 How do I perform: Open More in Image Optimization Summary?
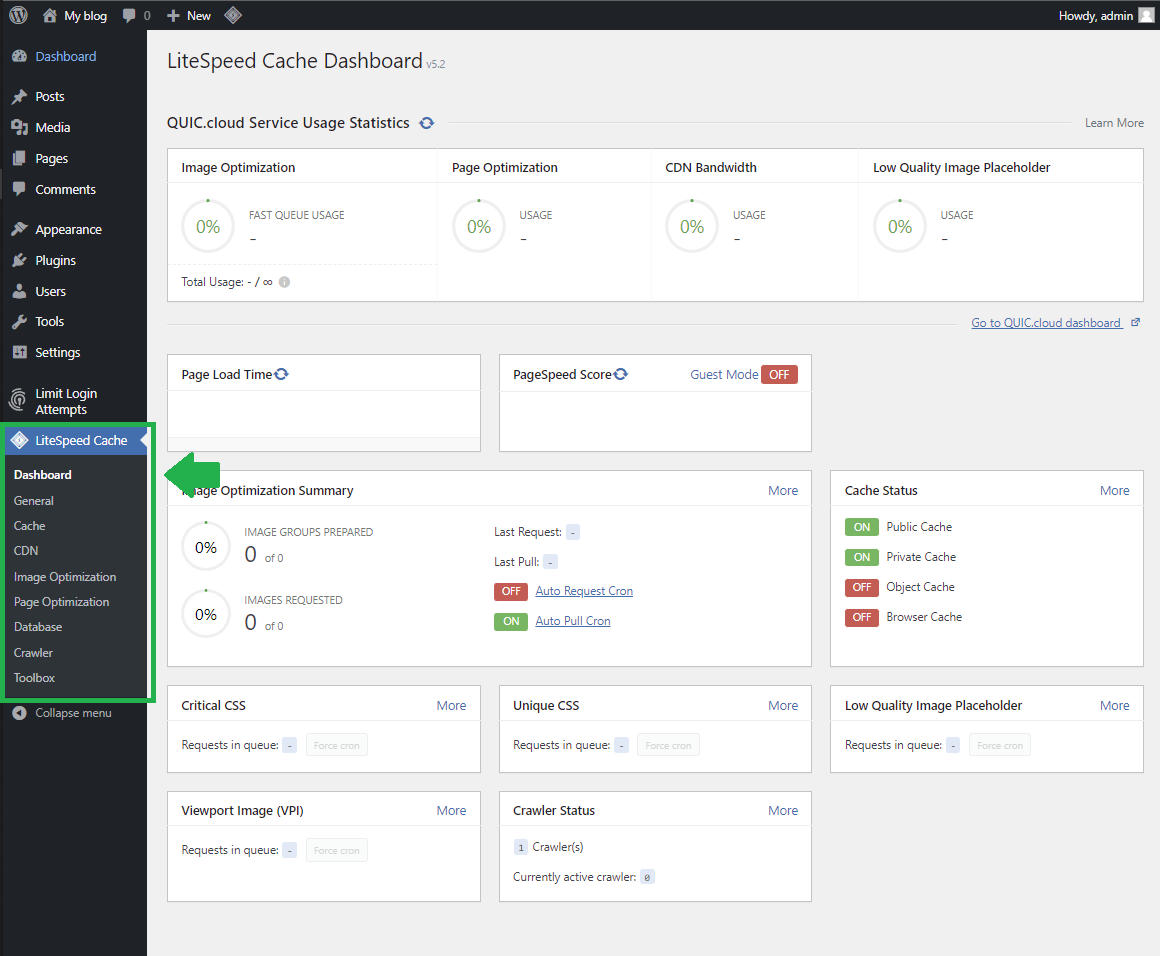[783, 491]
